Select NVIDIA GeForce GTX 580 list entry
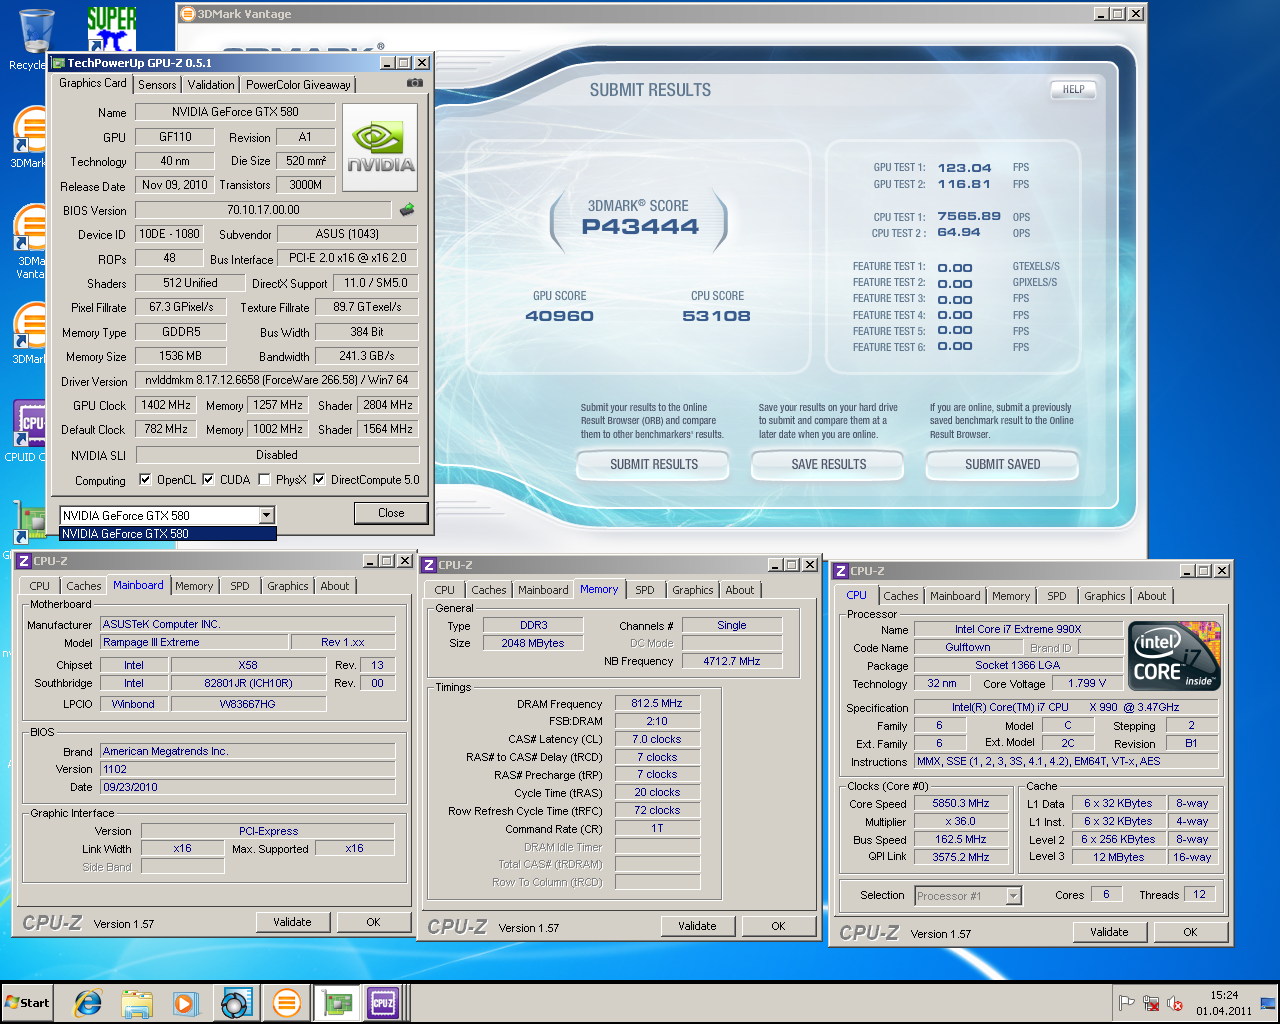The image size is (1280, 1024). pos(167,534)
